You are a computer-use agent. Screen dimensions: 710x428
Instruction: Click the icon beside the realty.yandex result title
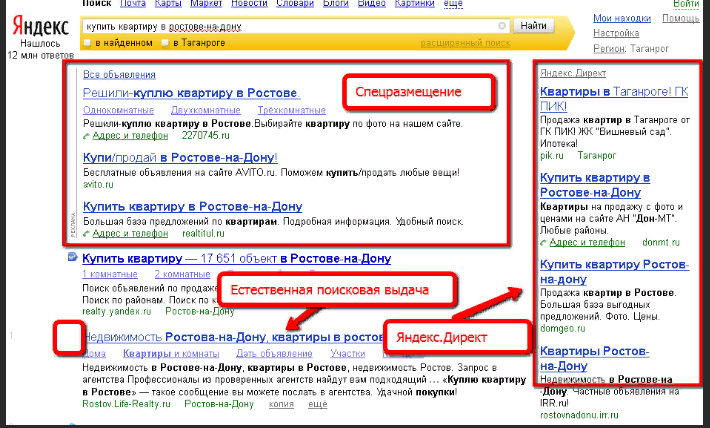pyautogui.click(x=72, y=257)
